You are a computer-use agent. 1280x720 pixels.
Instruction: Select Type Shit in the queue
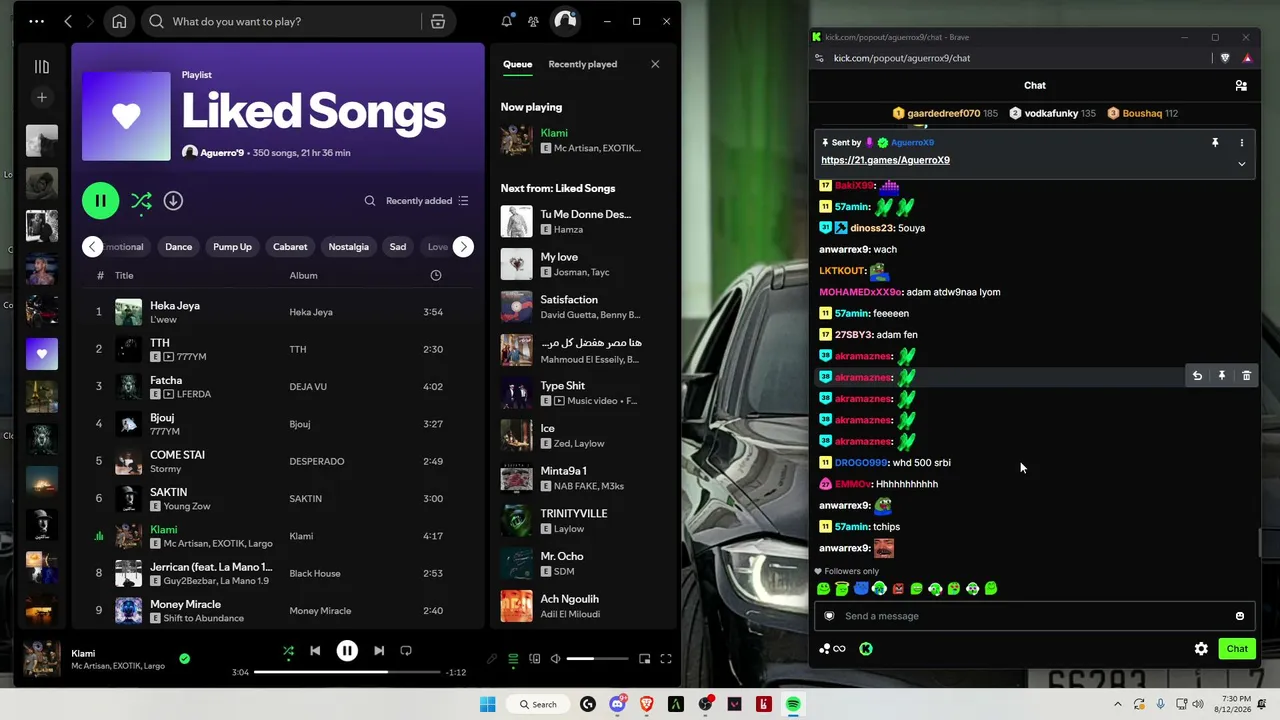pos(584,392)
